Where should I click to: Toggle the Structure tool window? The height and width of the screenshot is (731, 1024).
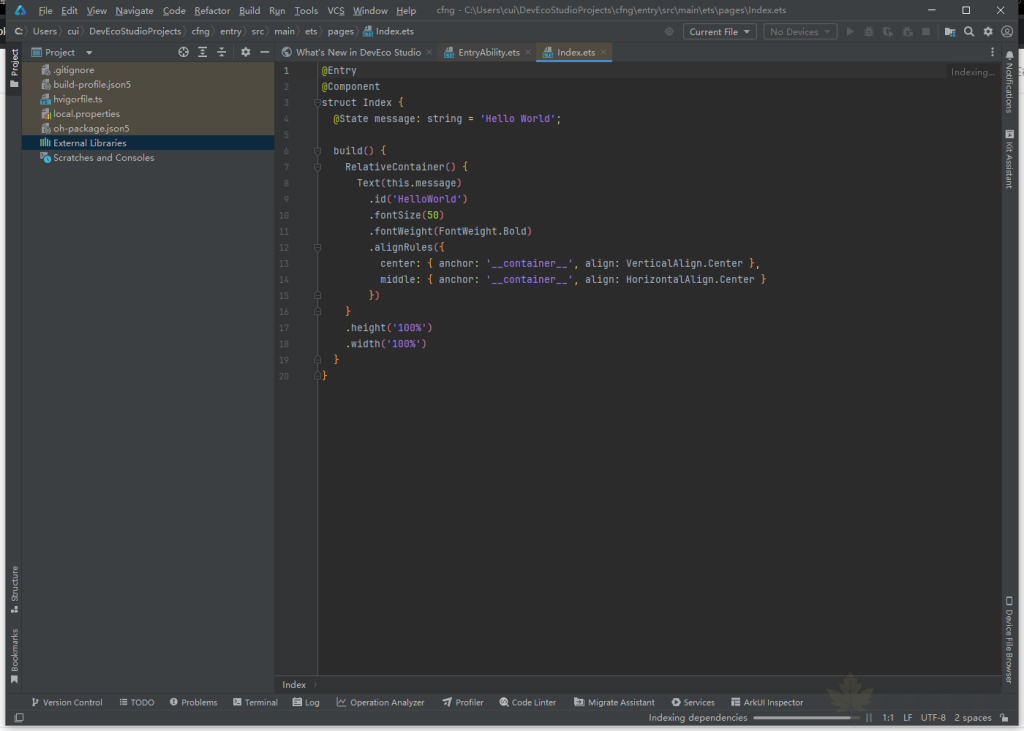point(14,588)
